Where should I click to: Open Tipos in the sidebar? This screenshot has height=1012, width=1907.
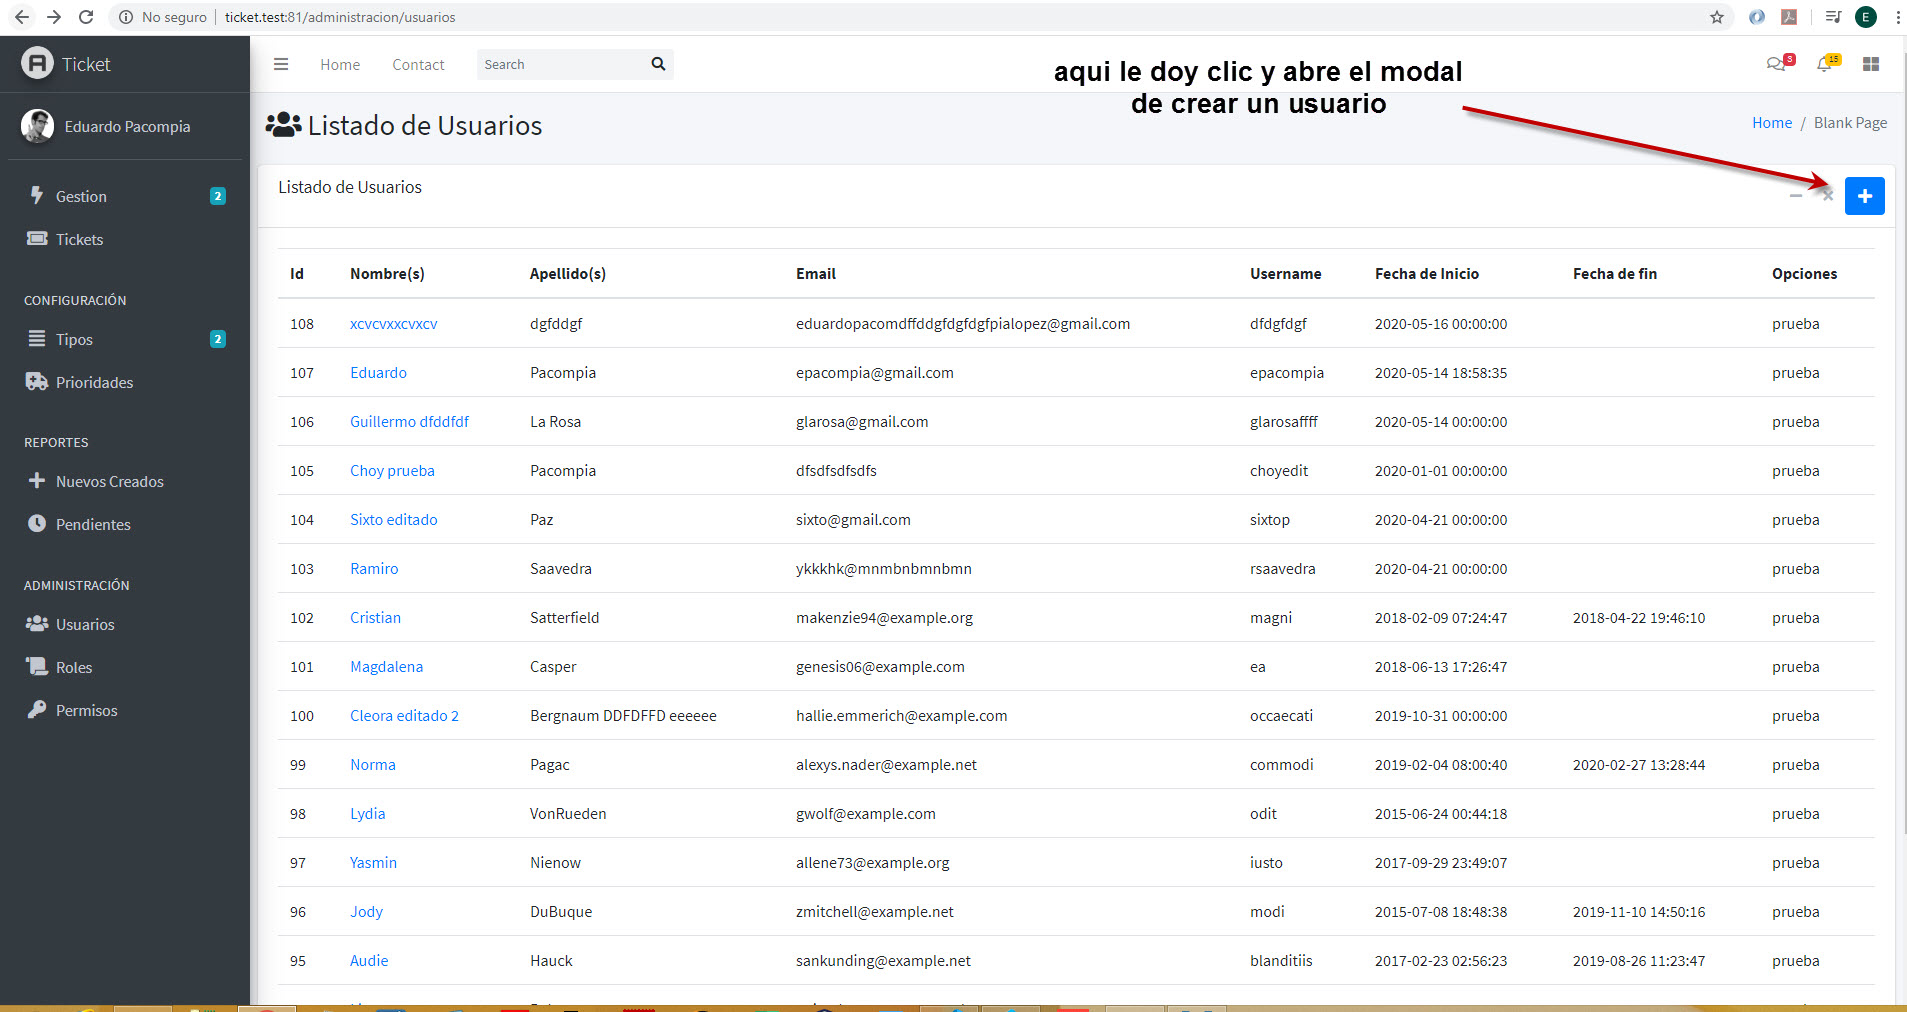[125, 339]
